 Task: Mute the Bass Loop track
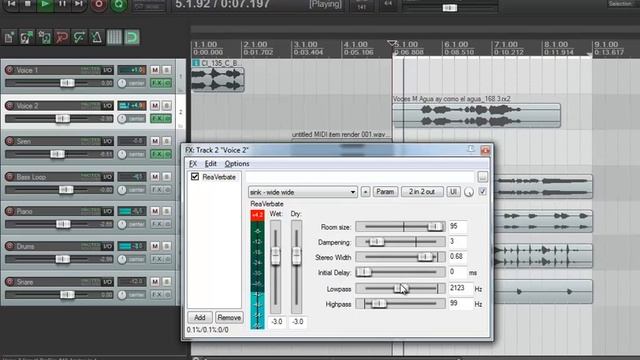coord(155,177)
